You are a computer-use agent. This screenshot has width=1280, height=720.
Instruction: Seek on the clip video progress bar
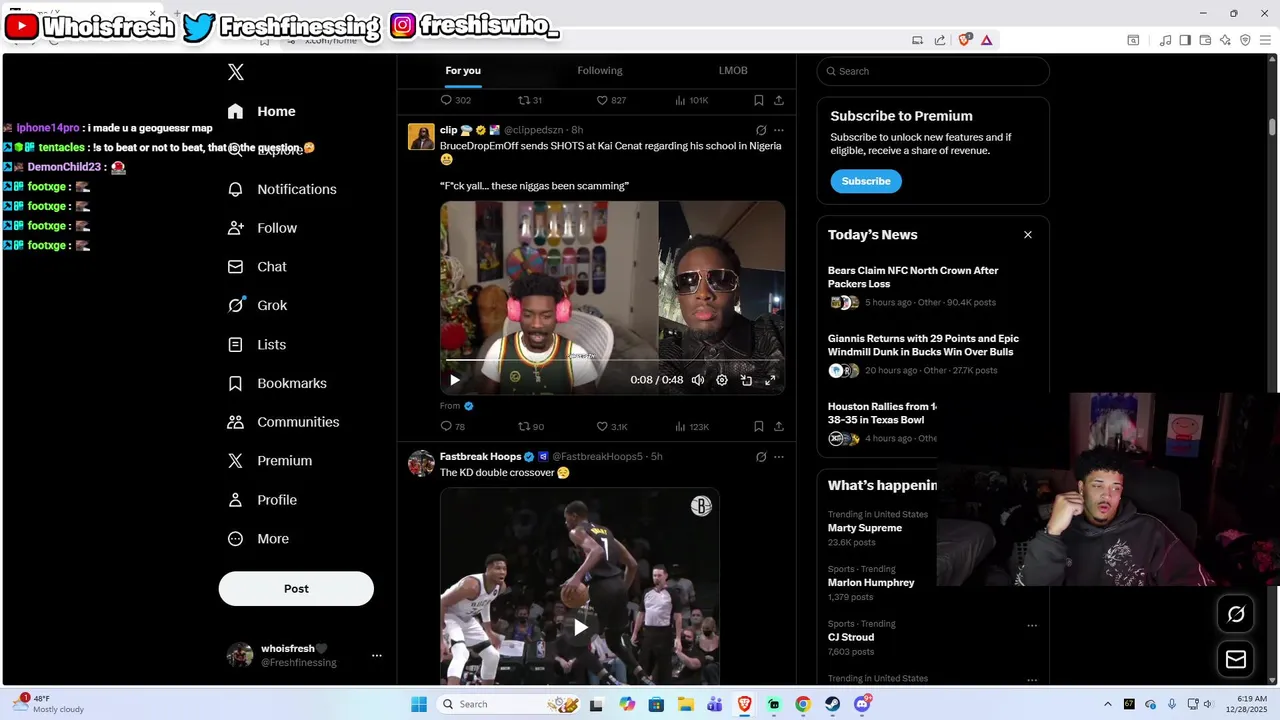pos(612,360)
